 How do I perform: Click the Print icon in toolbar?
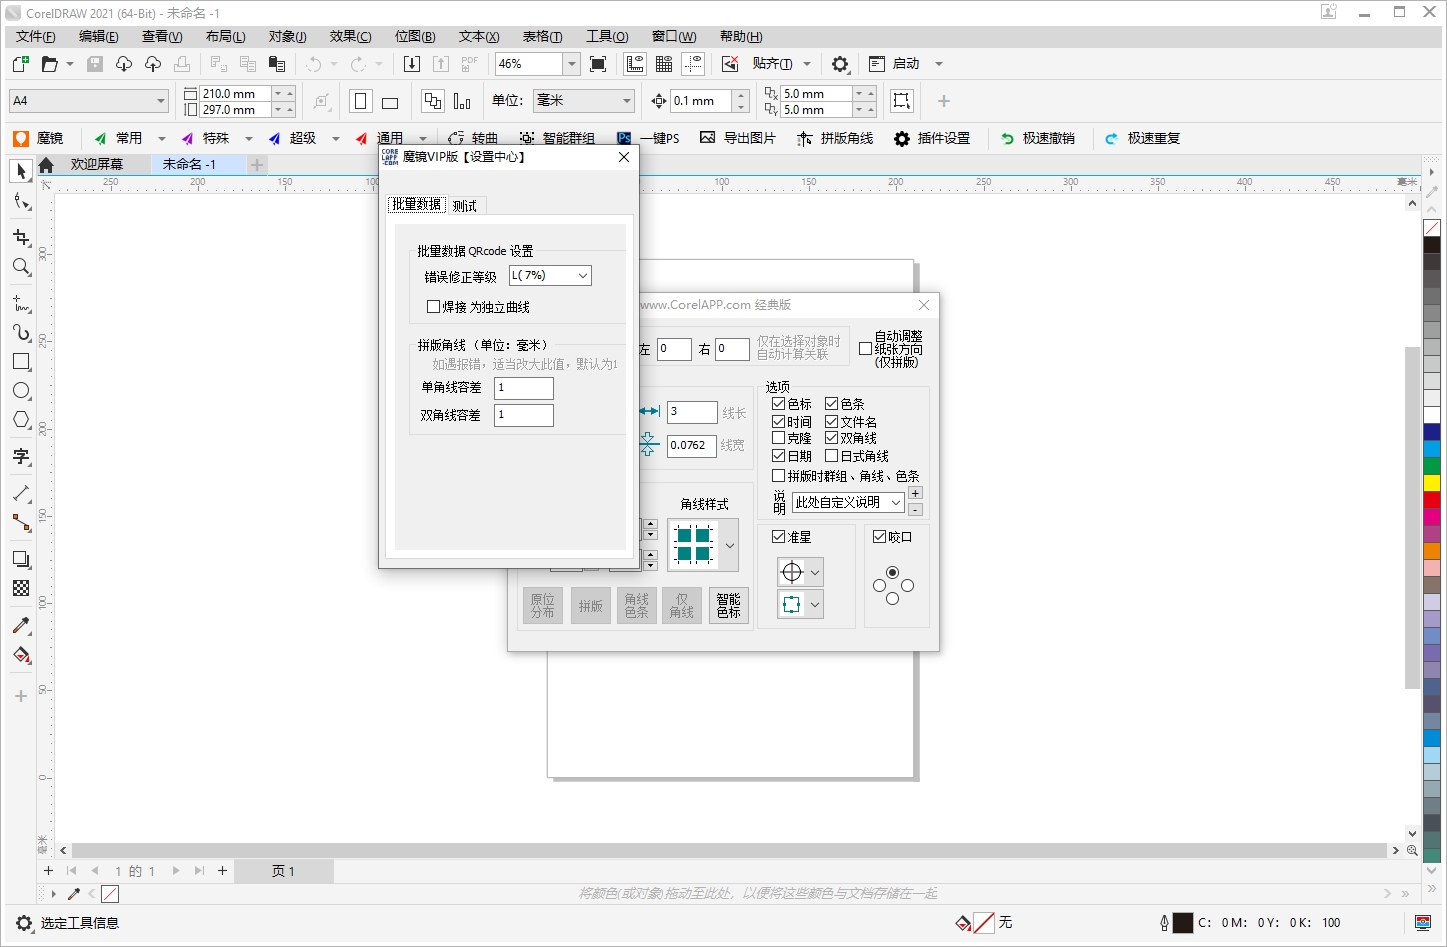(x=182, y=64)
